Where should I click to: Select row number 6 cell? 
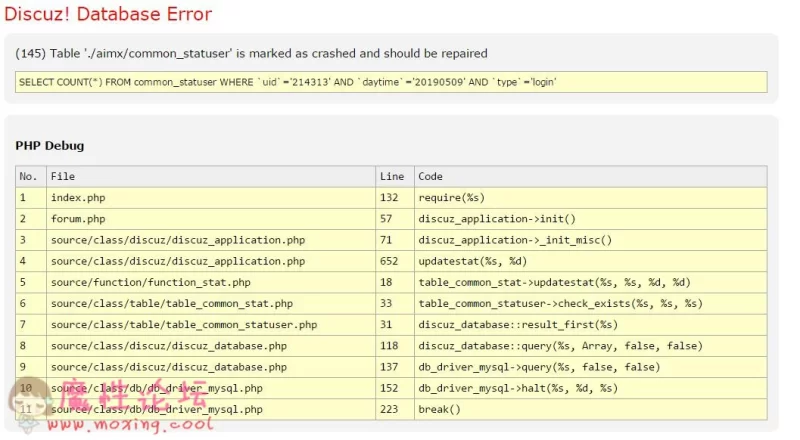coord(31,303)
